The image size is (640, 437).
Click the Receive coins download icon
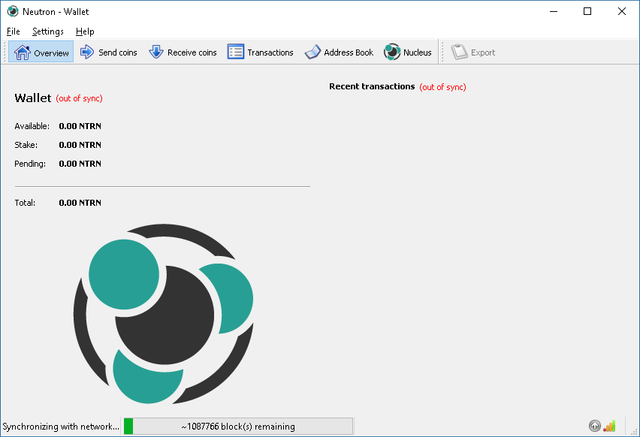coord(156,52)
